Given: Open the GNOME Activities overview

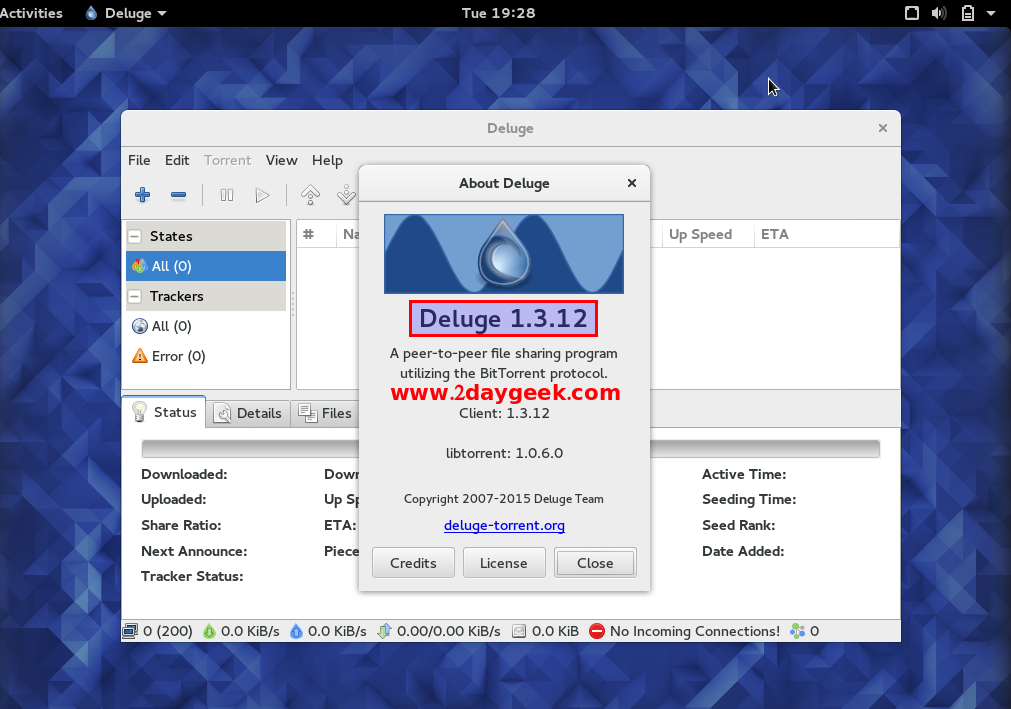Looking at the screenshot, I should click(x=31, y=13).
